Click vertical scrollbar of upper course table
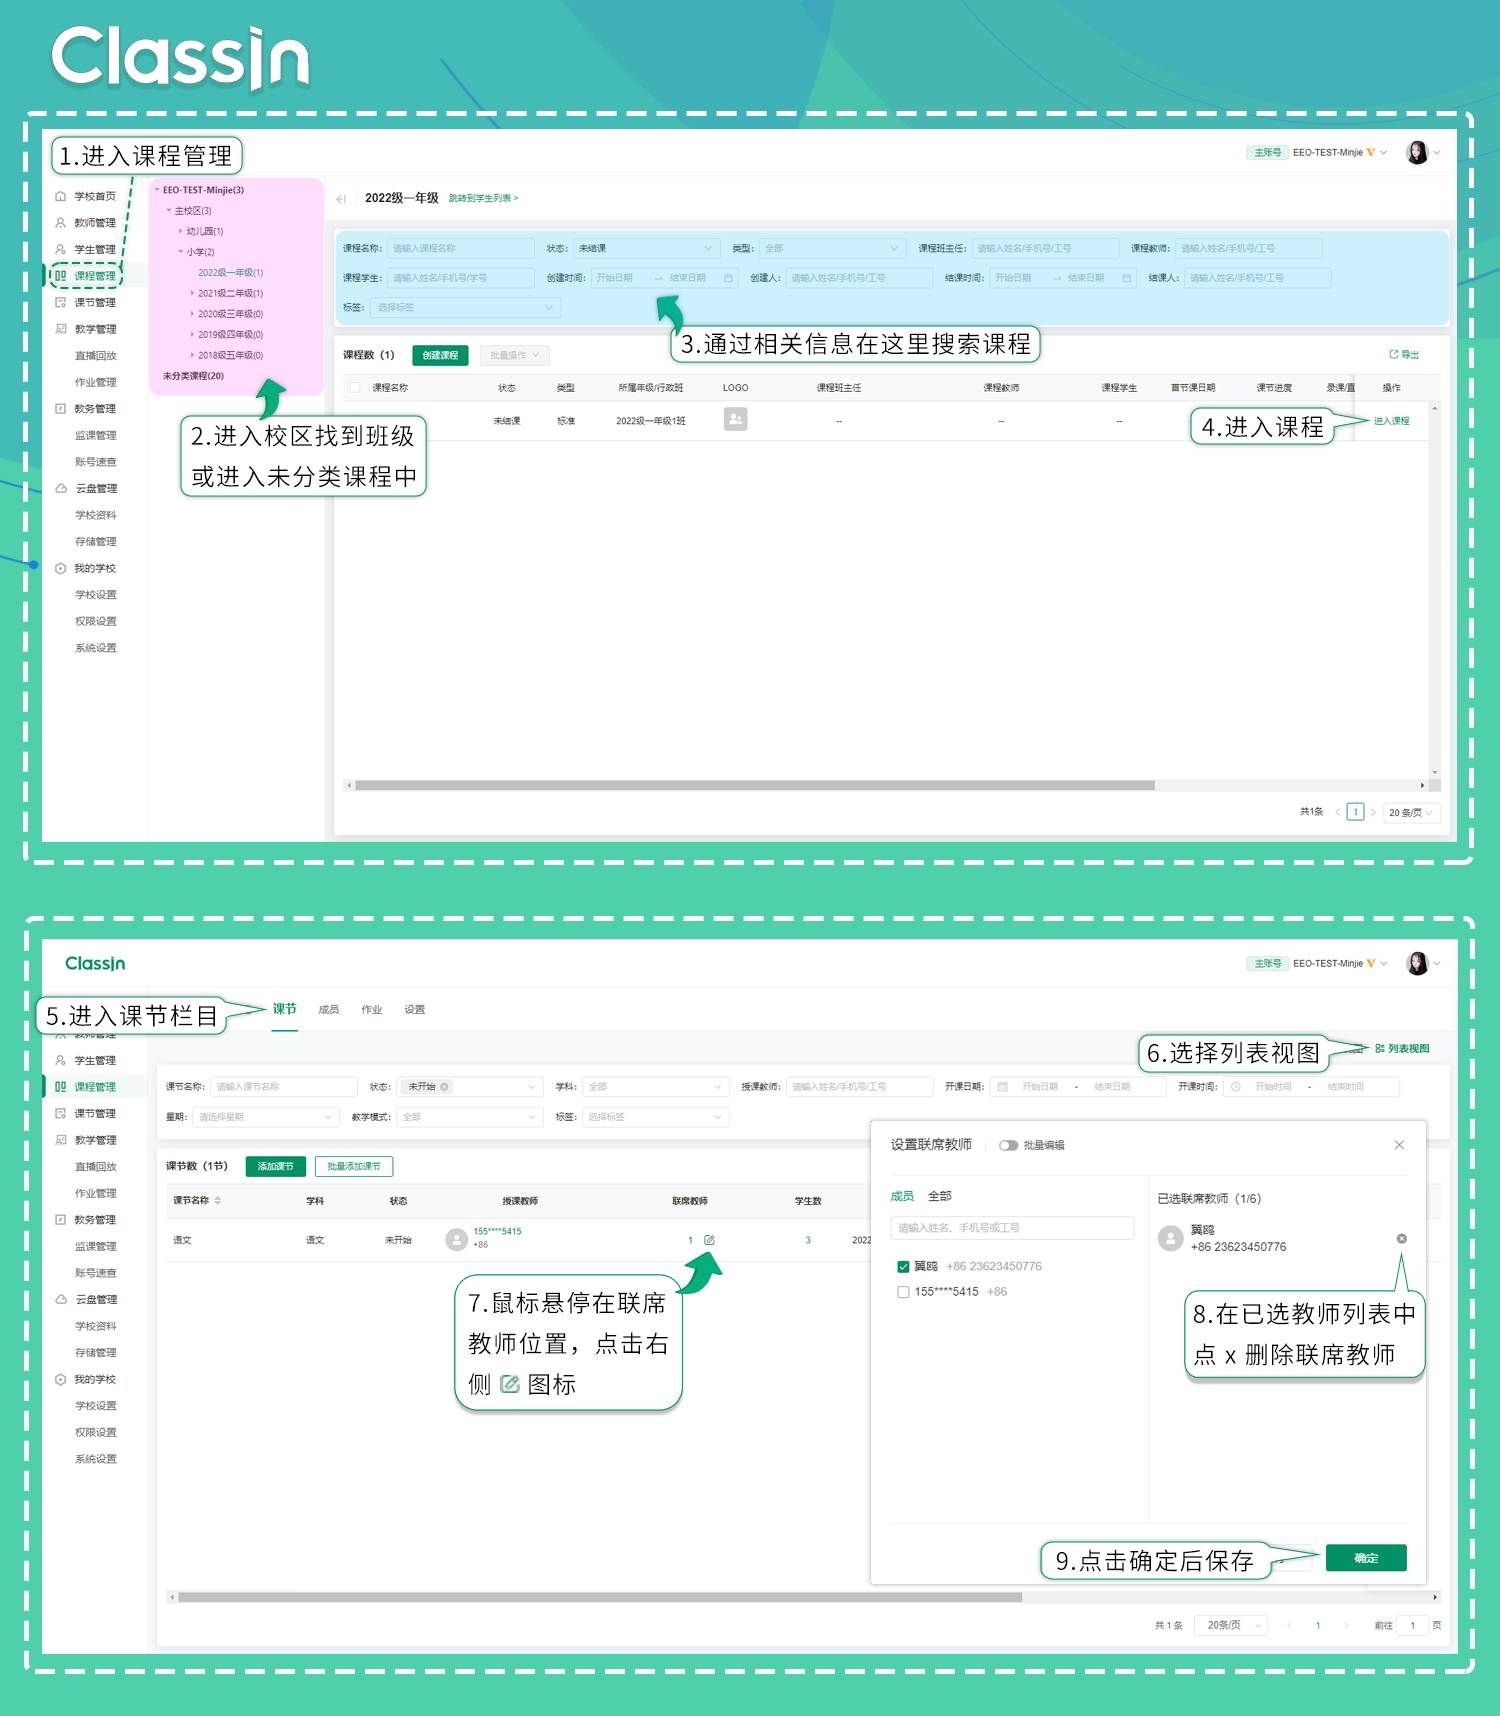The image size is (1500, 1716). [x=1435, y=590]
